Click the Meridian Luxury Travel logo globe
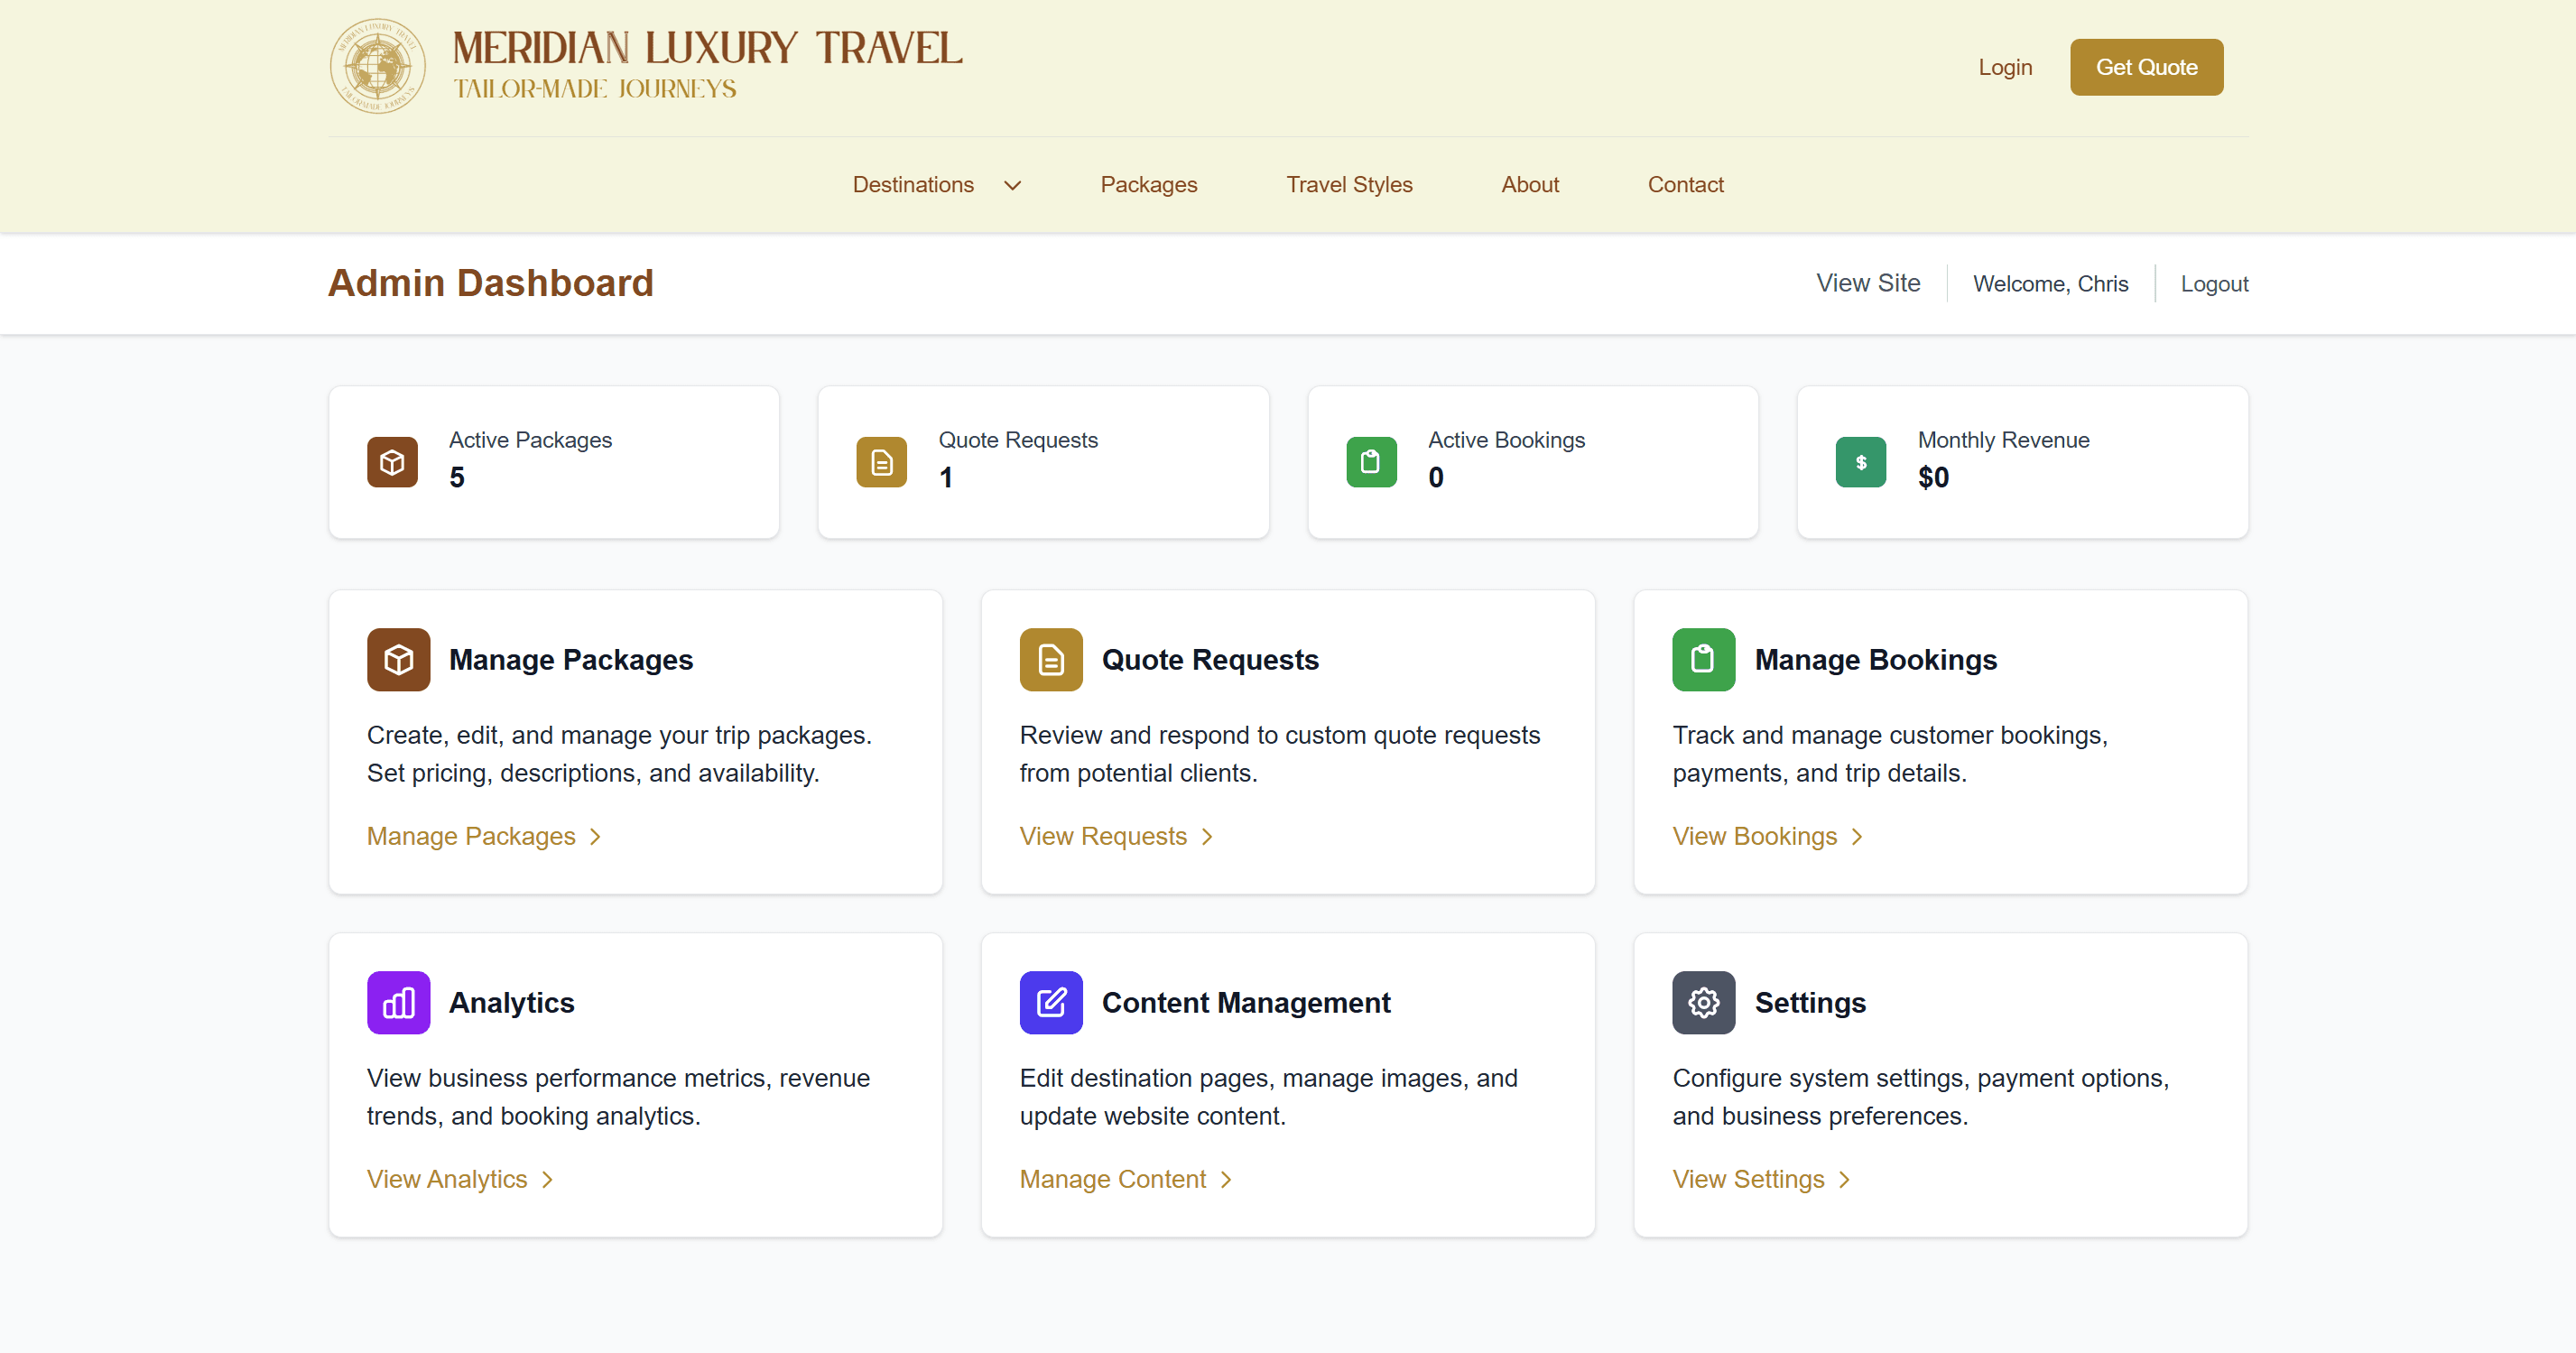The width and height of the screenshot is (2576, 1353). (377, 66)
